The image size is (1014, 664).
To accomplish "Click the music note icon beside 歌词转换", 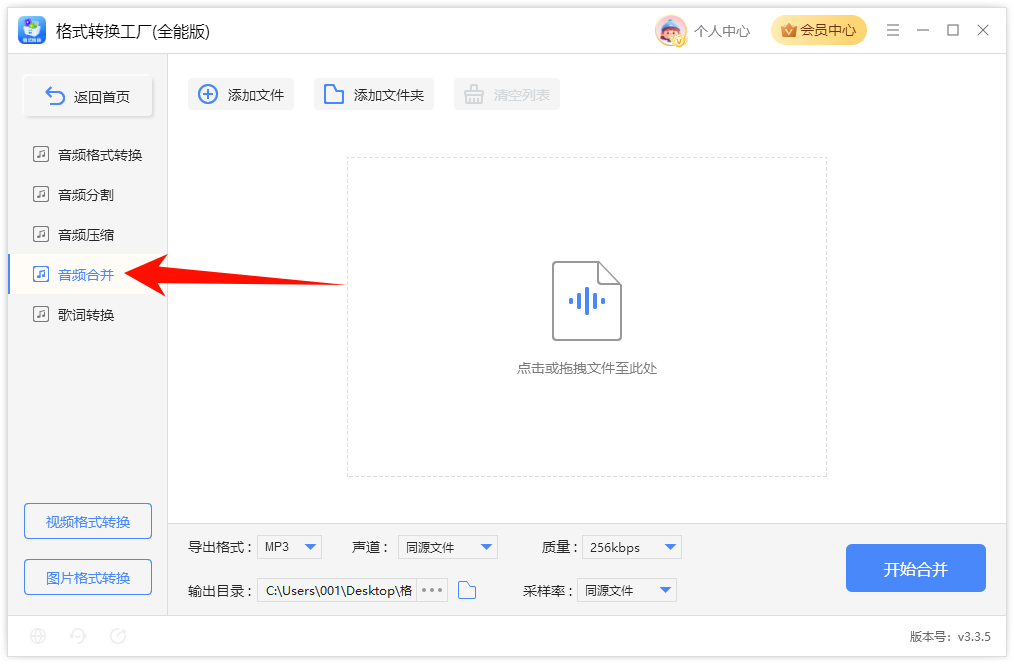I will point(41,314).
